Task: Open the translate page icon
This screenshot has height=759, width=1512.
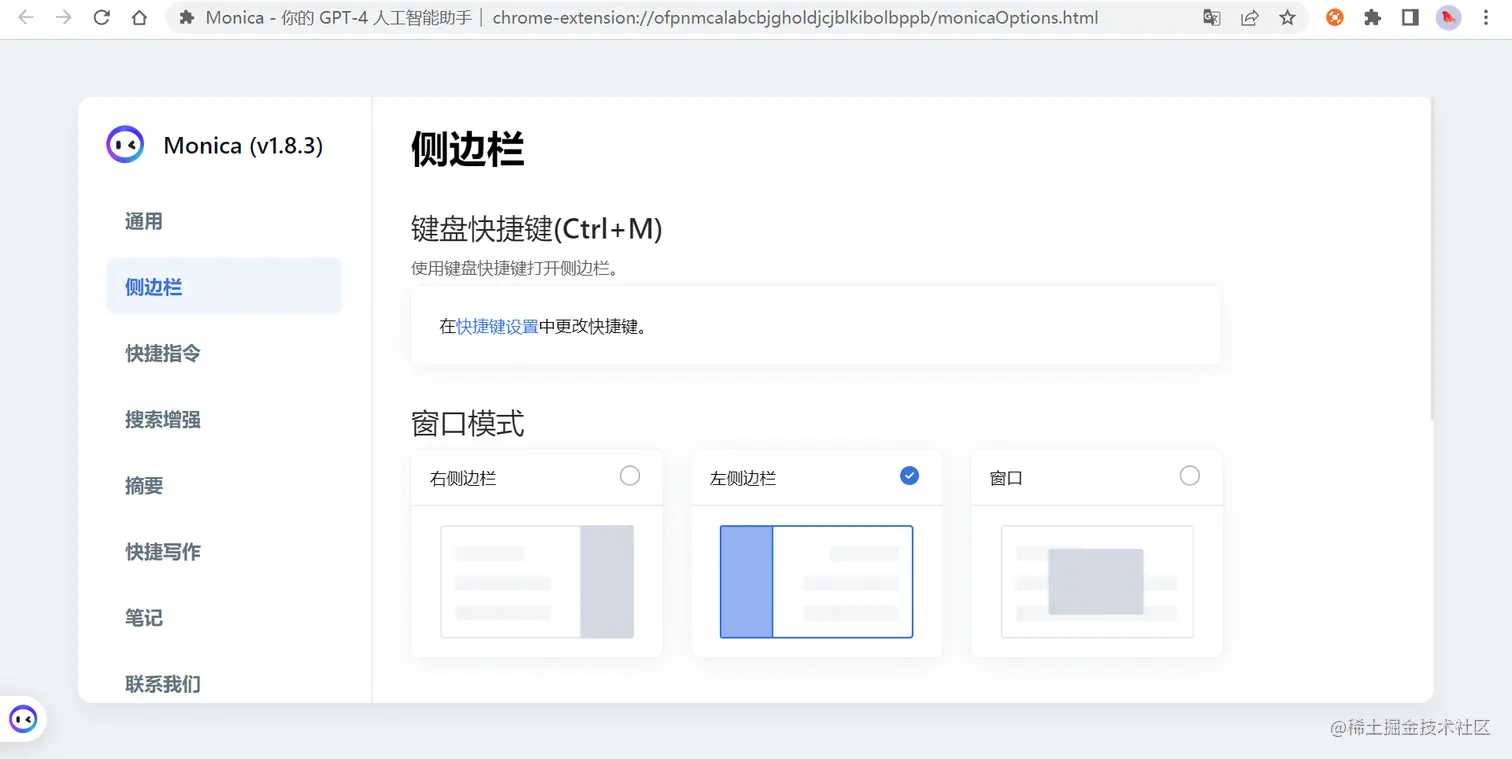Action: tap(1211, 18)
